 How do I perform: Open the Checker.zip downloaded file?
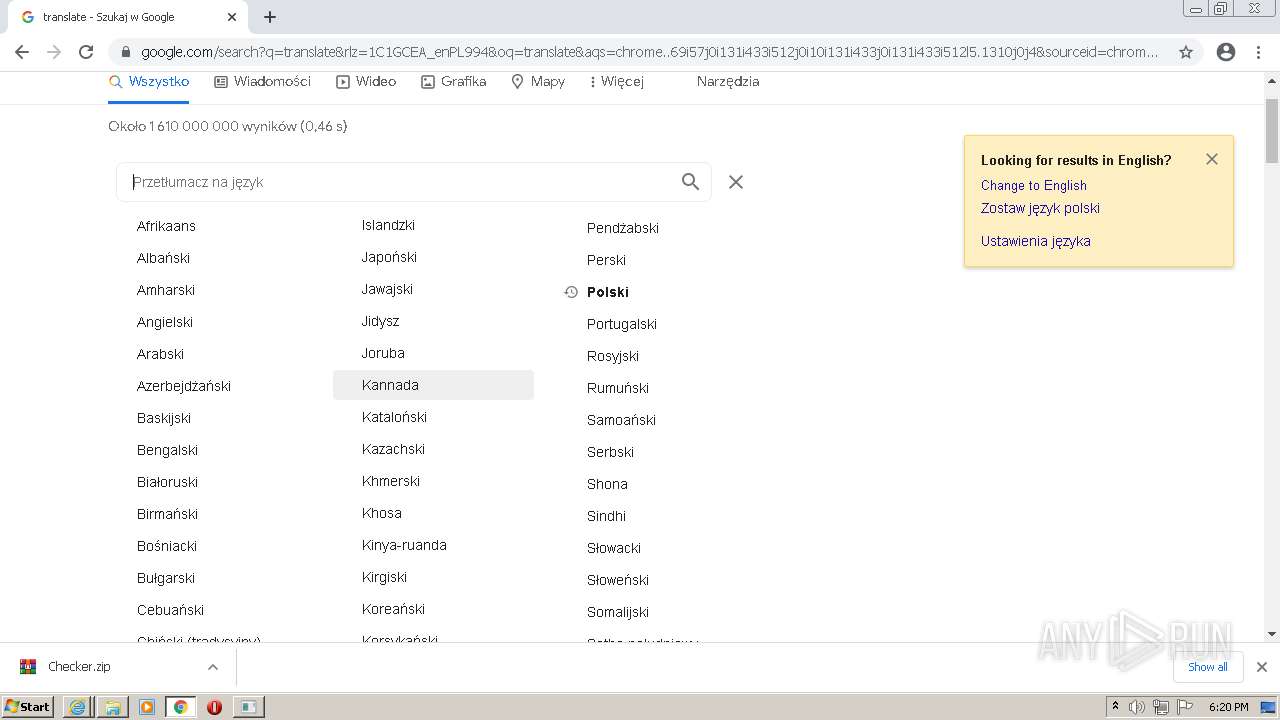[x=79, y=667]
